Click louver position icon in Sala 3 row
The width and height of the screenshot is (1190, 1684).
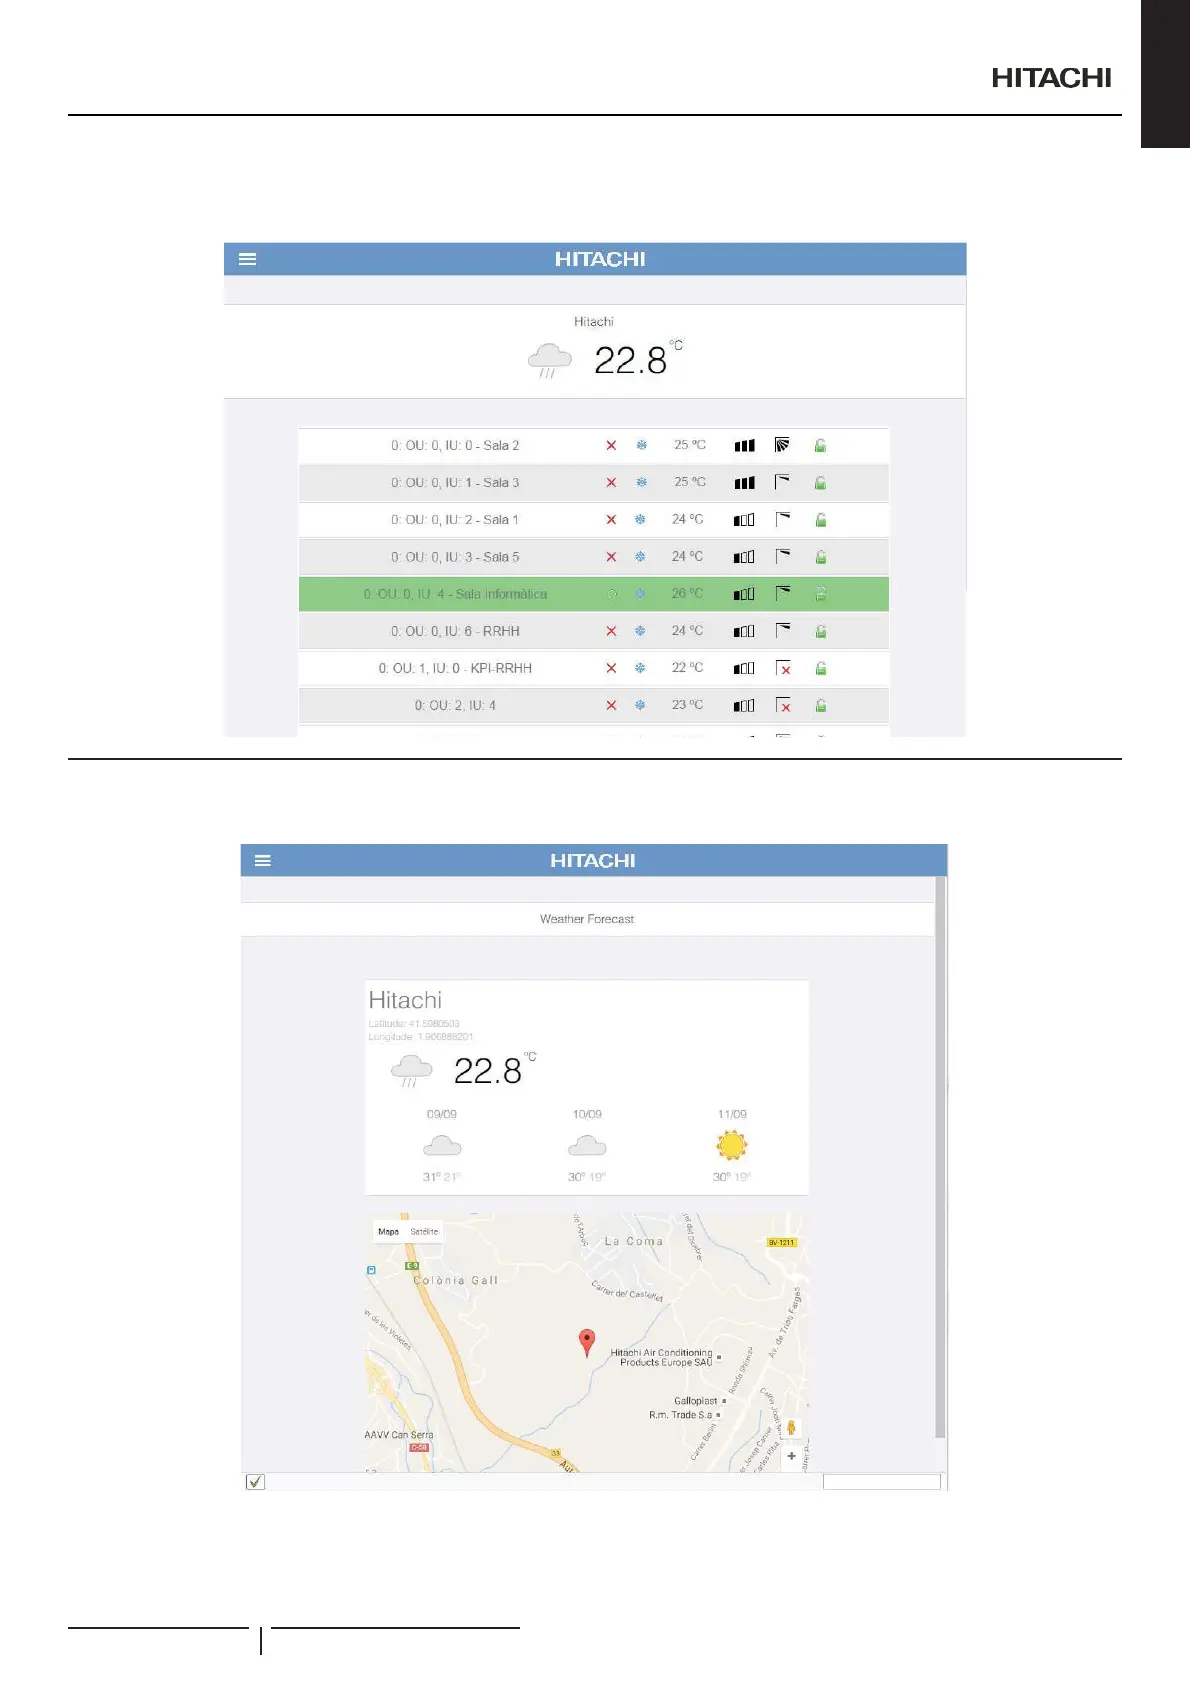click(783, 482)
